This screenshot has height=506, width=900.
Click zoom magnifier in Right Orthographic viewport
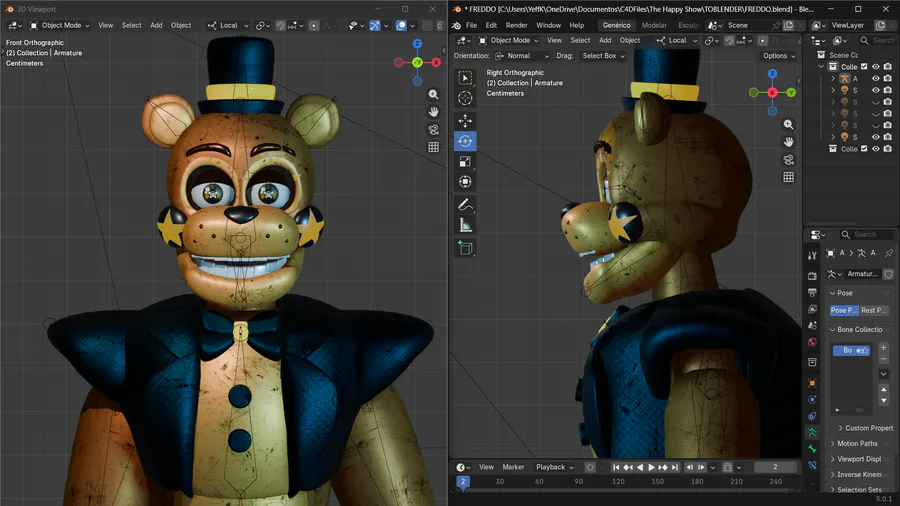[x=789, y=124]
